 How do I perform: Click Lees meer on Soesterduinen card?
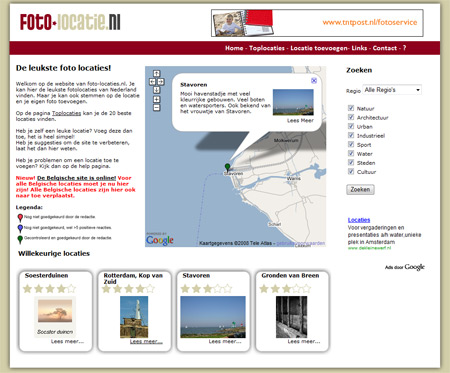(67, 341)
